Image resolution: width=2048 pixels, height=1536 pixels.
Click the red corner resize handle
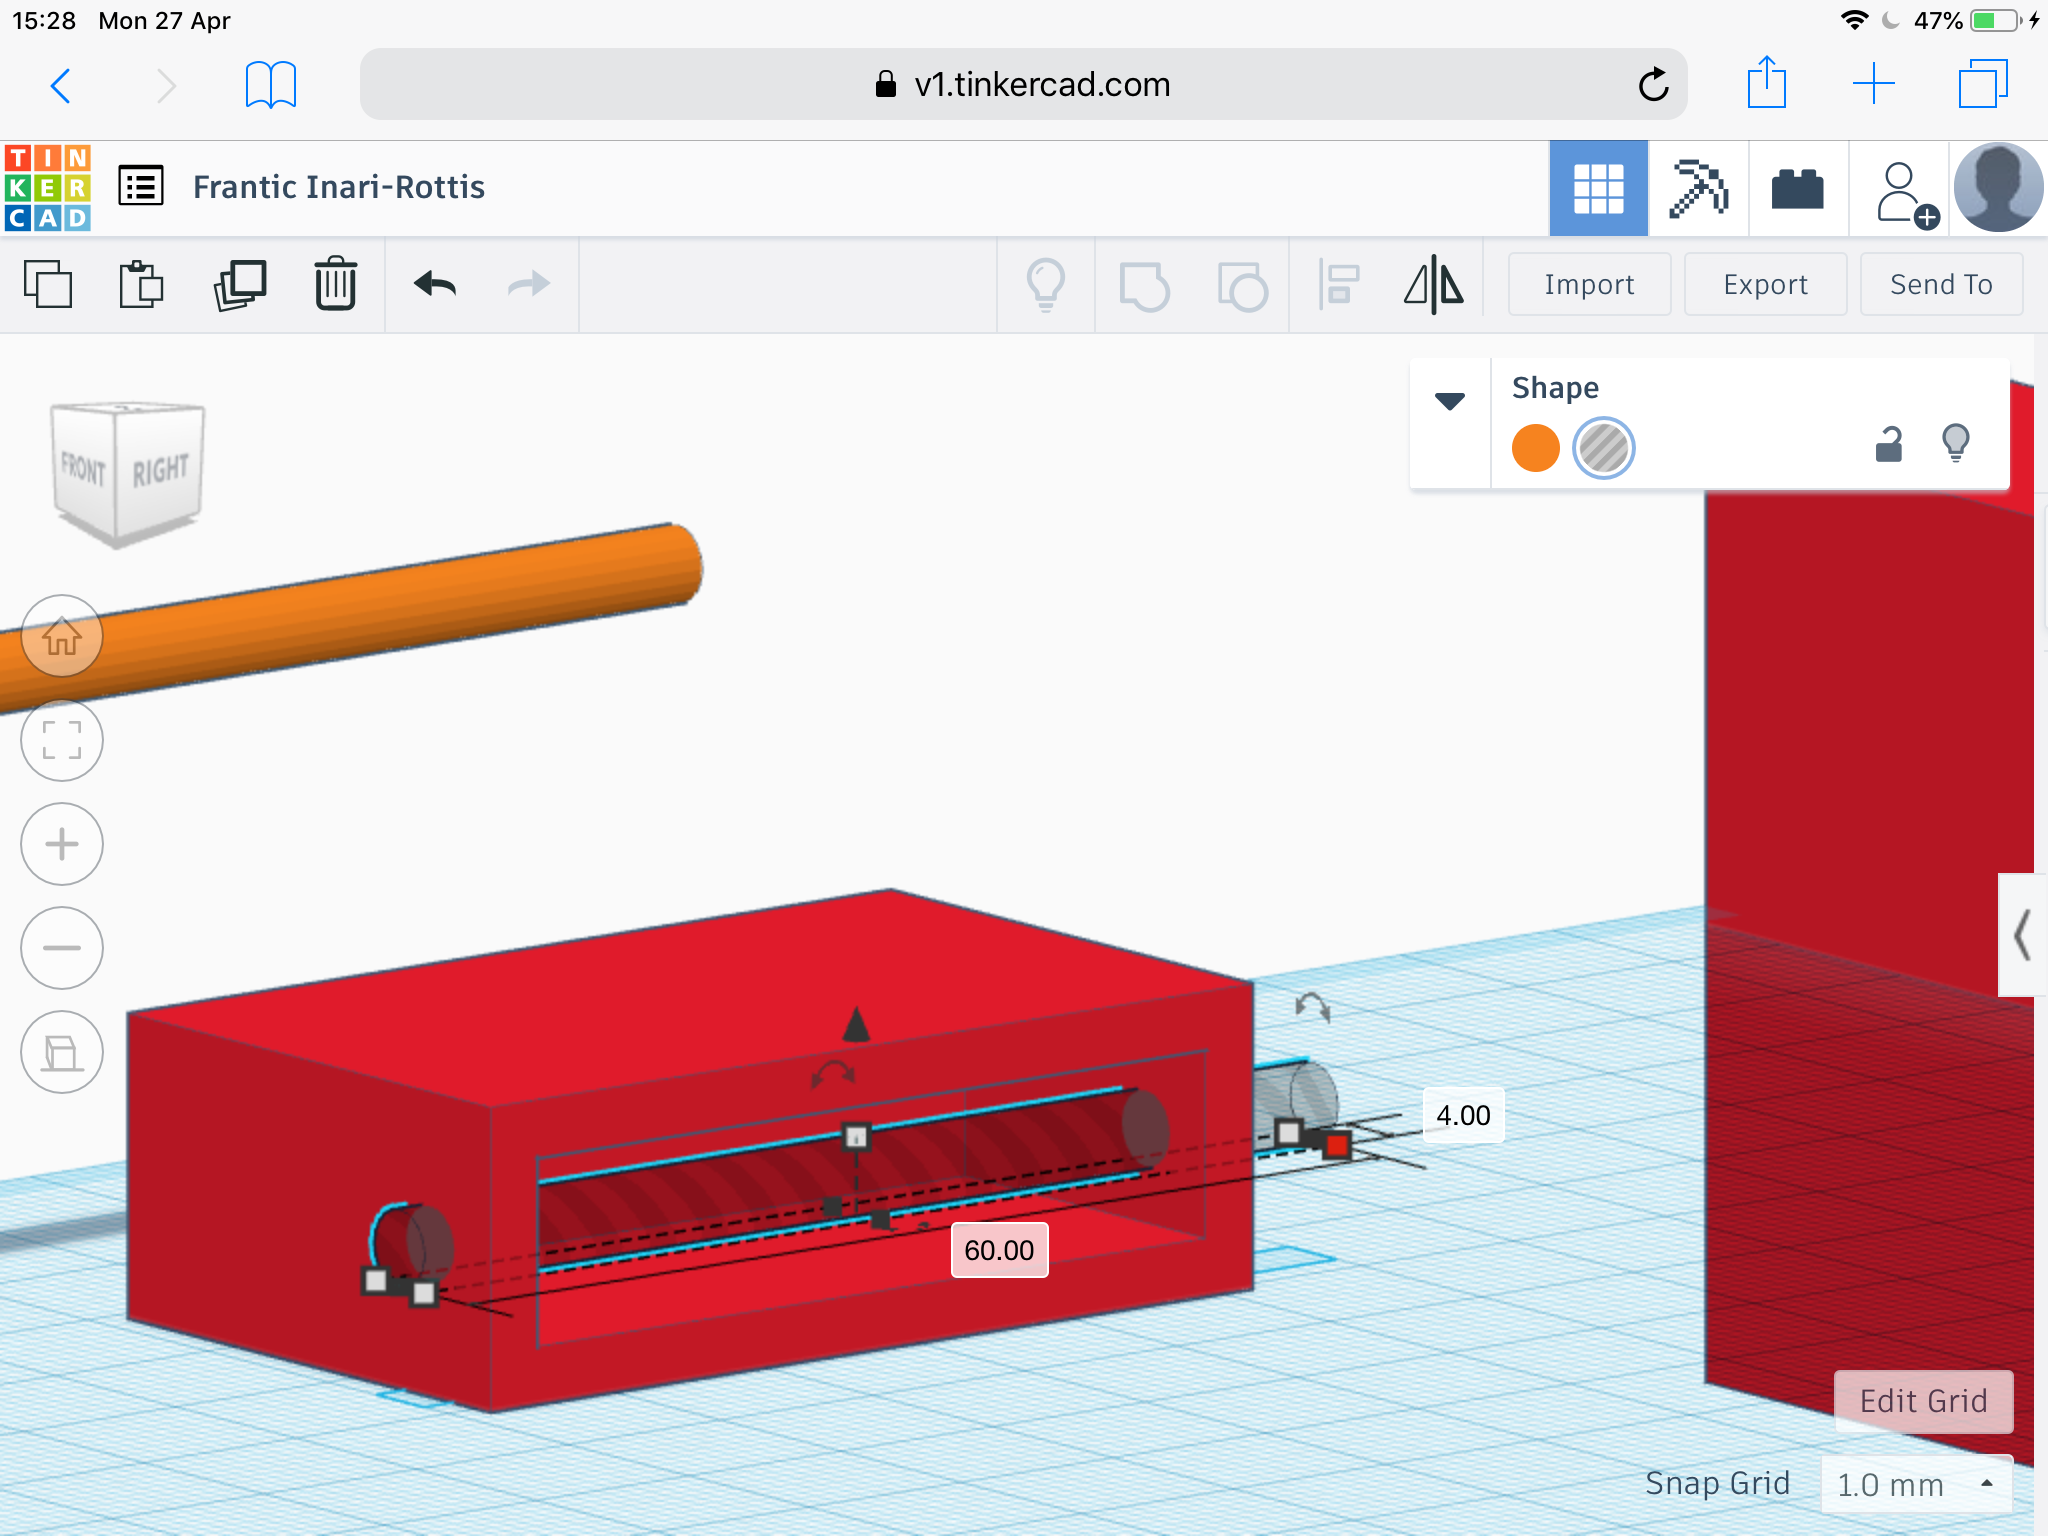coord(1336,1145)
